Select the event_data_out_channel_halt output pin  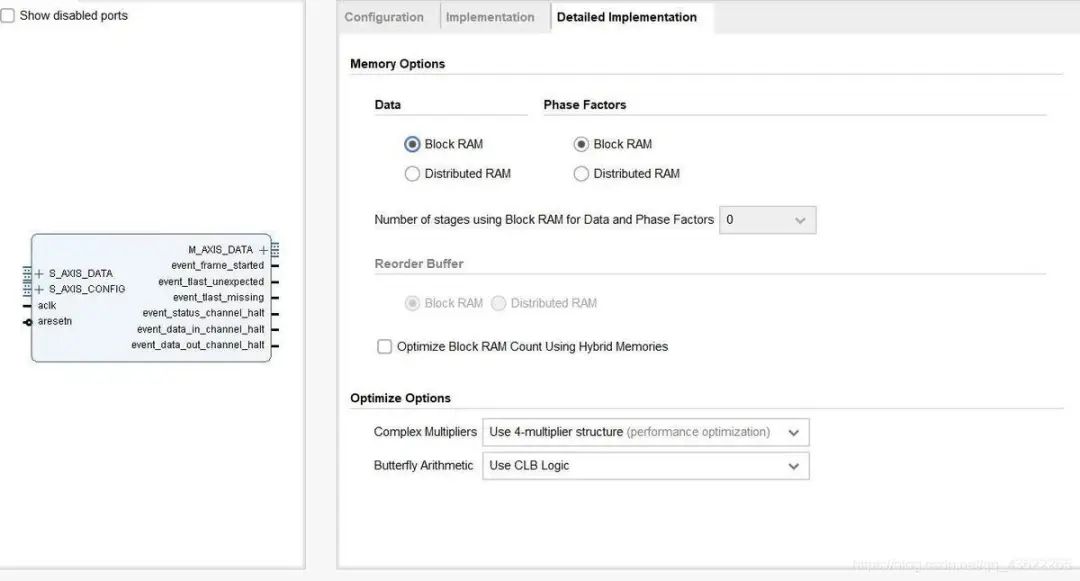click(x=274, y=345)
